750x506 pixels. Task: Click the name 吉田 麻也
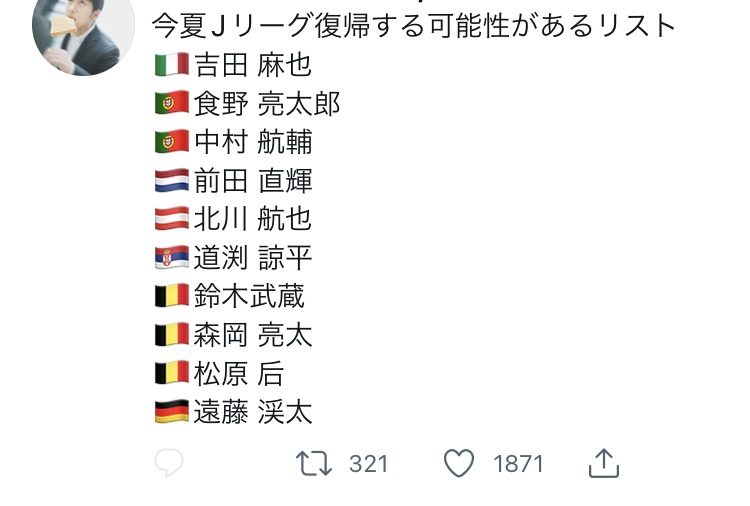(x=253, y=66)
